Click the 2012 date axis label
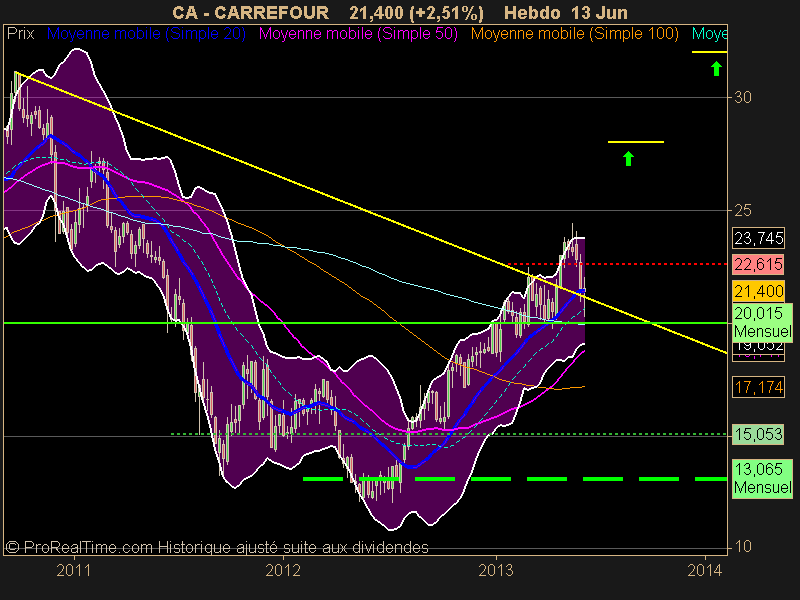Viewport: 800px width, 600px height. pyautogui.click(x=283, y=570)
